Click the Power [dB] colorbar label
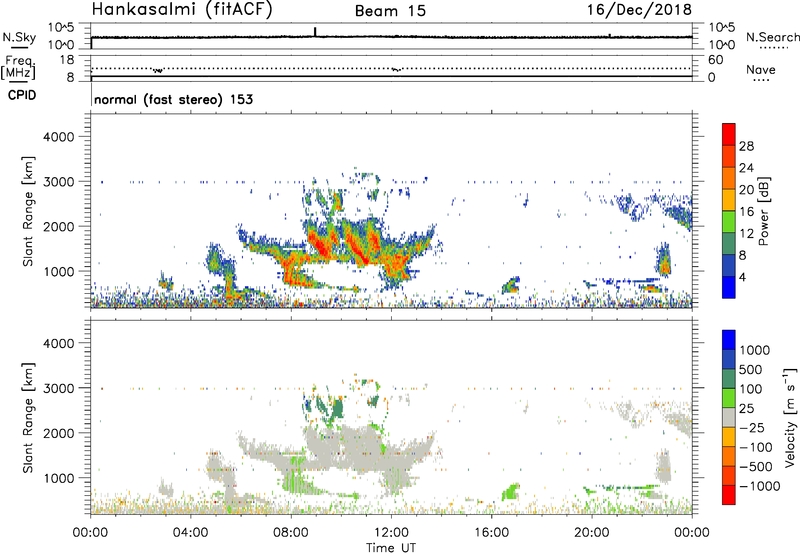The width and height of the screenshot is (800, 554). point(763,211)
